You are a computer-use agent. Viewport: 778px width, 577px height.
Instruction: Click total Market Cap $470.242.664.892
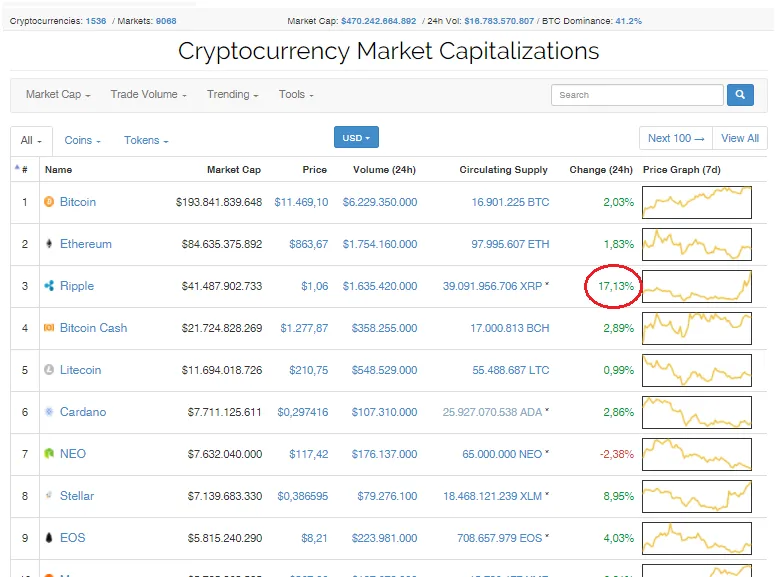(x=379, y=21)
